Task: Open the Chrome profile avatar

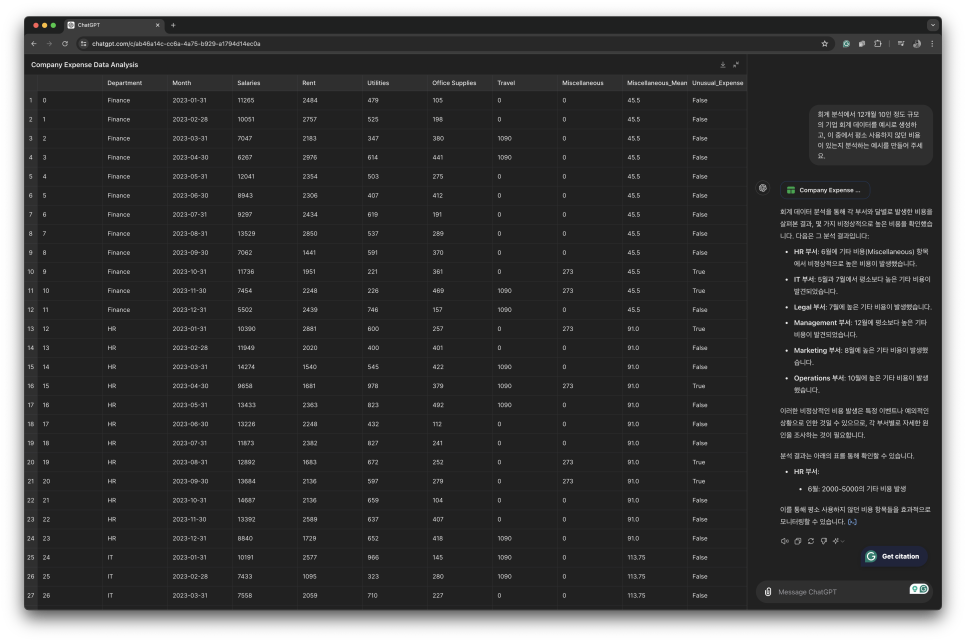Action: point(917,44)
